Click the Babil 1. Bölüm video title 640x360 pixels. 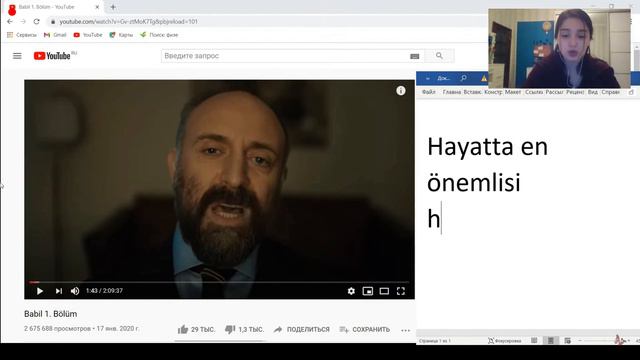51,314
